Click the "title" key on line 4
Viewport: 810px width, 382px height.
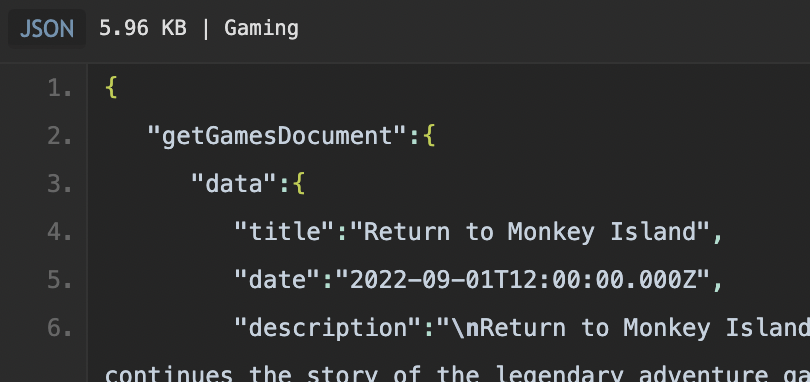point(285,232)
